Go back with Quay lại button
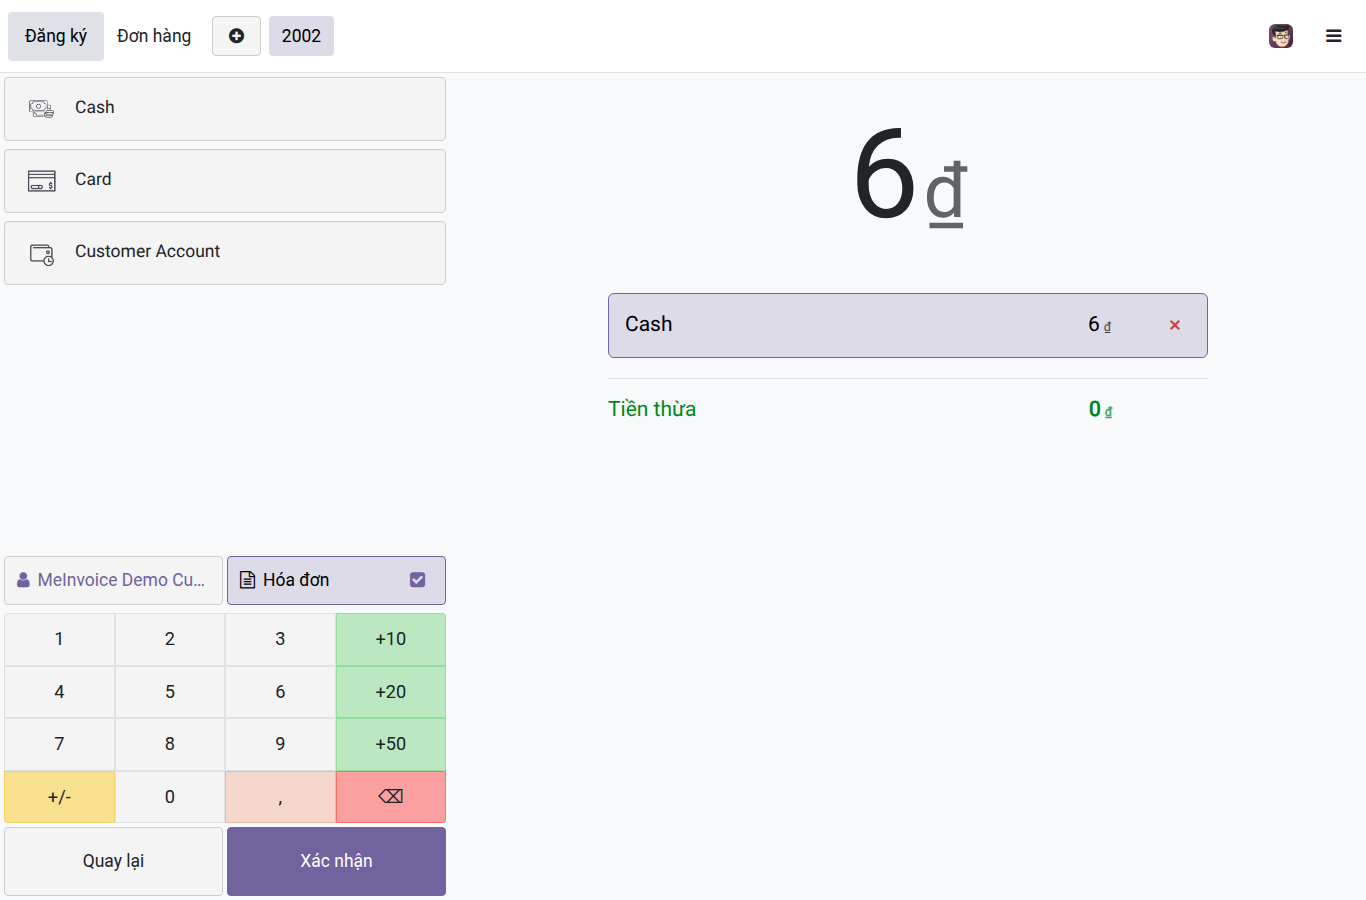The width and height of the screenshot is (1366, 900). pyautogui.click(x=113, y=861)
